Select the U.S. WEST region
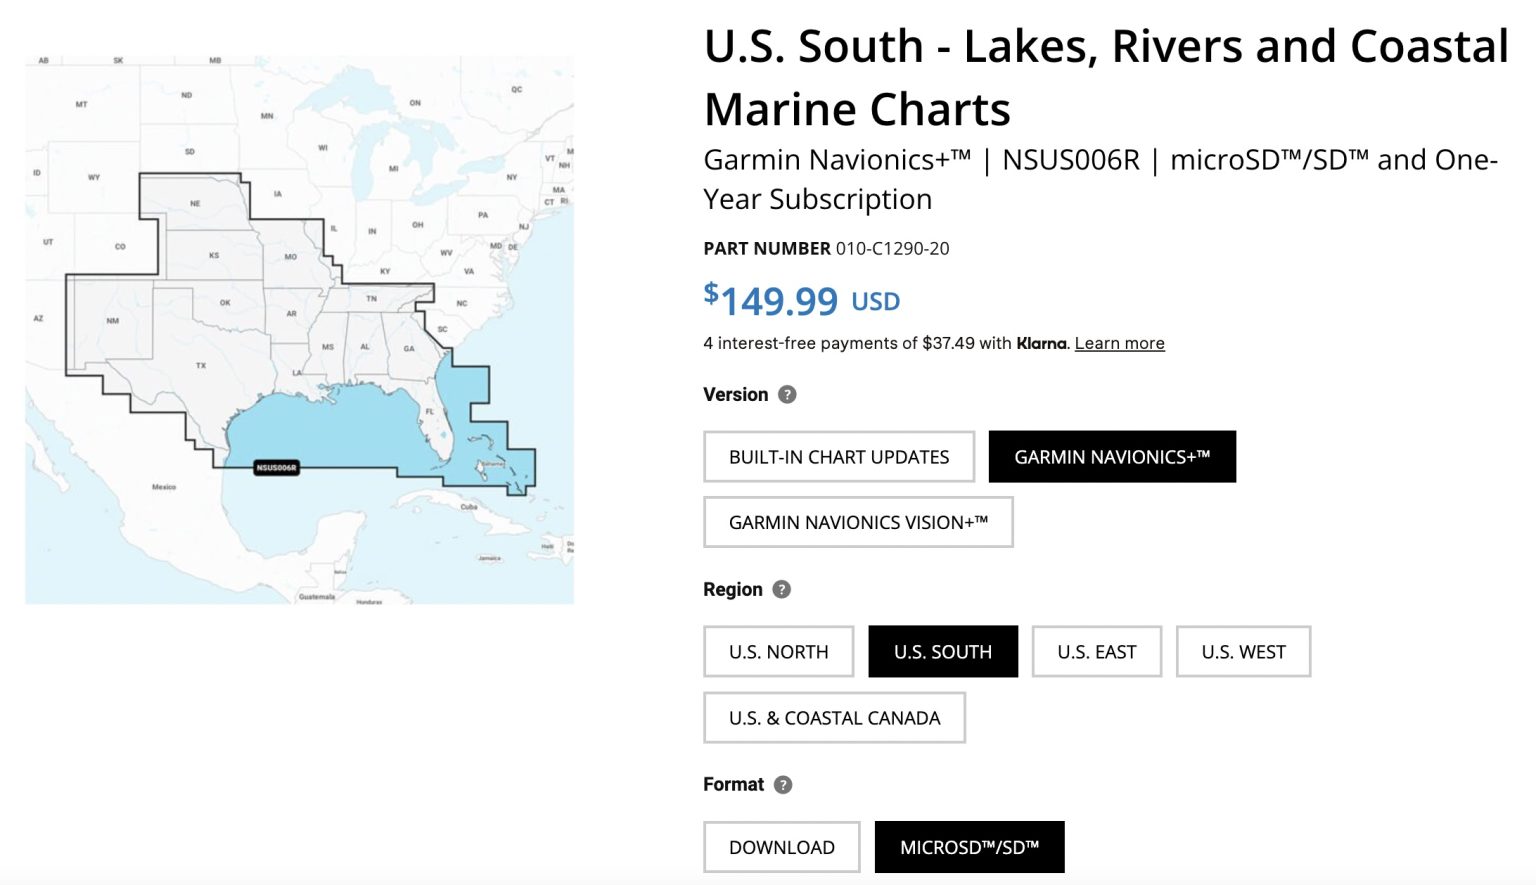This screenshot has width=1536, height=885. [x=1243, y=651]
